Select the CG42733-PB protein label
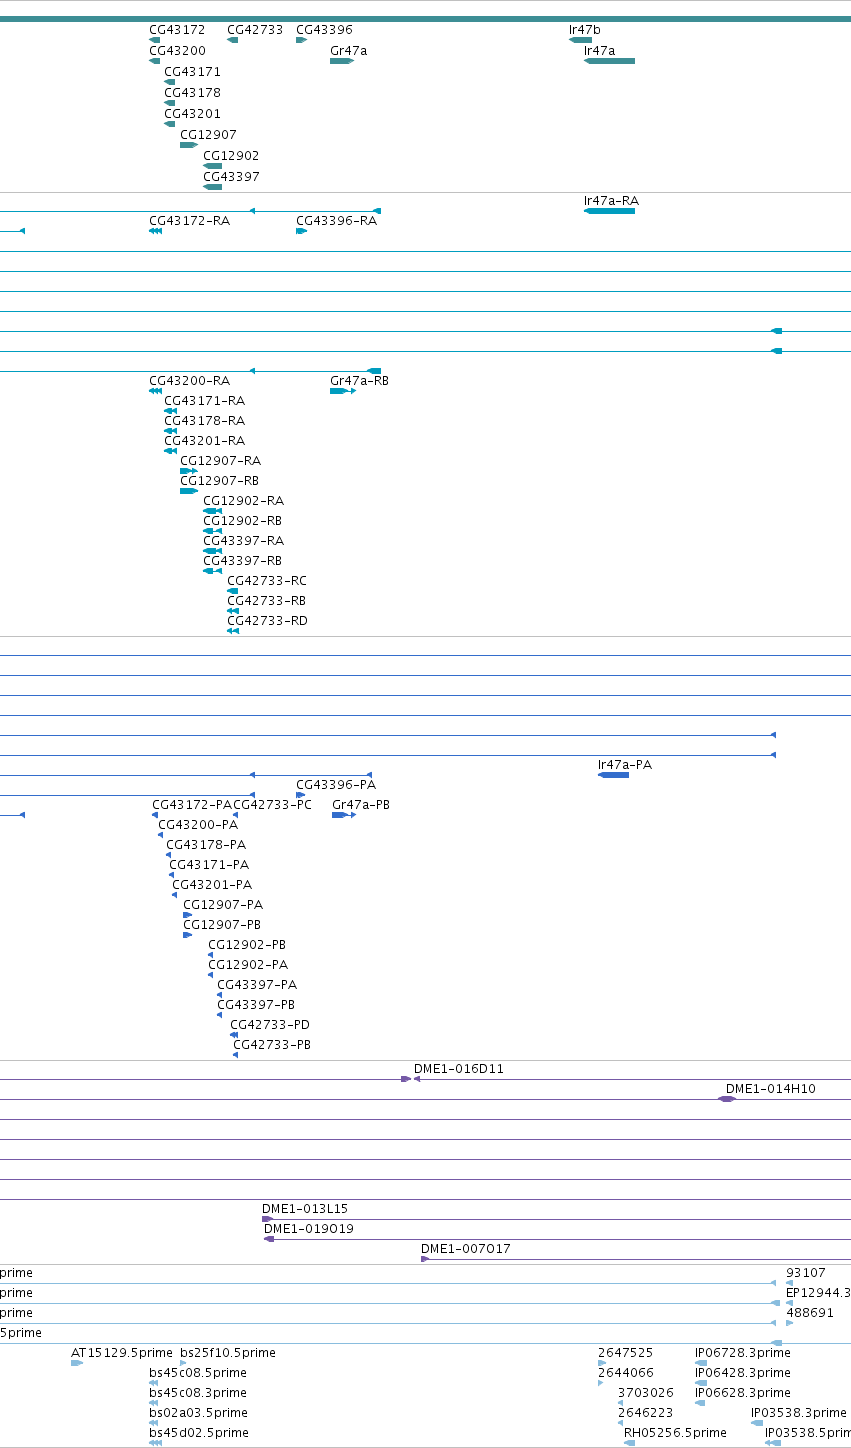The height and width of the screenshot is (1448, 851). pyautogui.click(x=272, y=1045)
